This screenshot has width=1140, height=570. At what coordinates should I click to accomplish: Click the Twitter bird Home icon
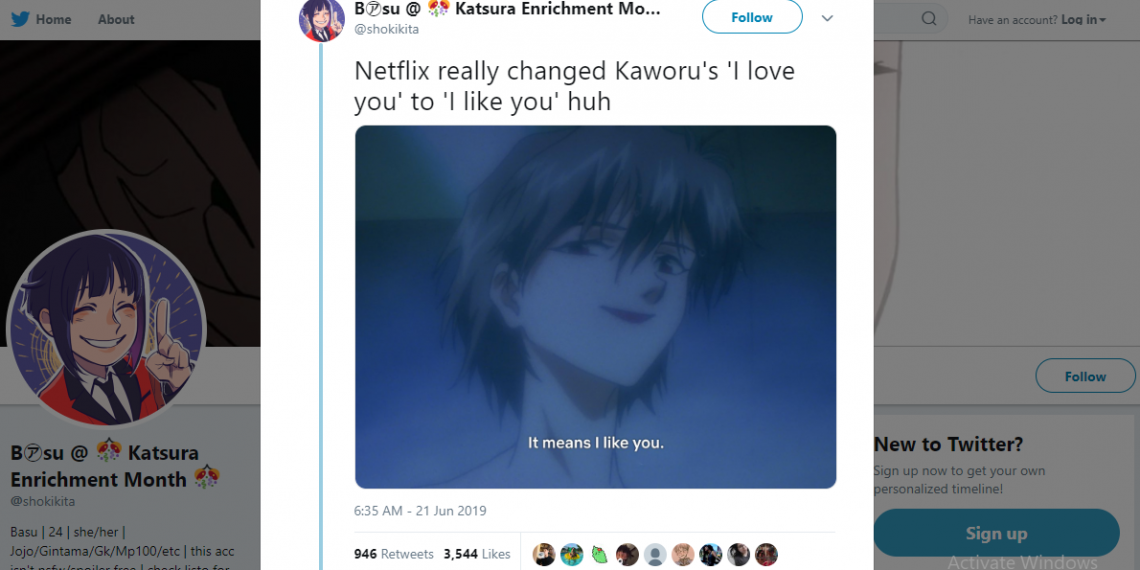coord(20,20)
